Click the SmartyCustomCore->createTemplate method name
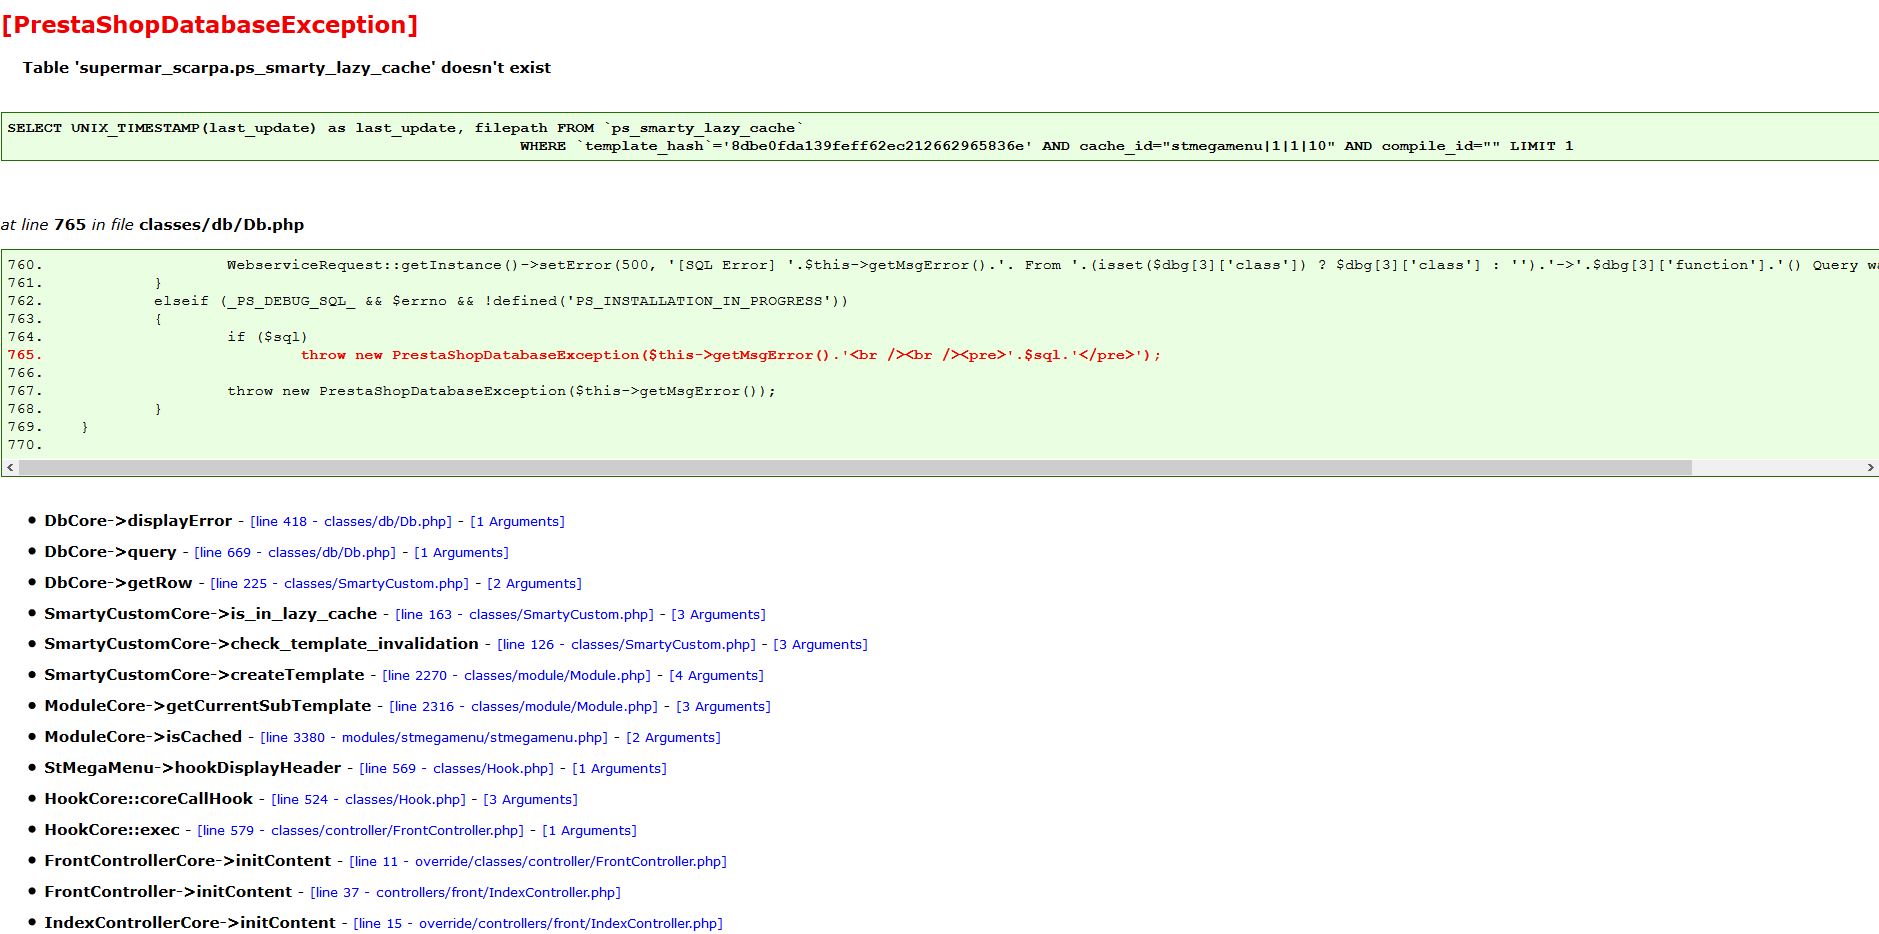 (x=204, y=675)
